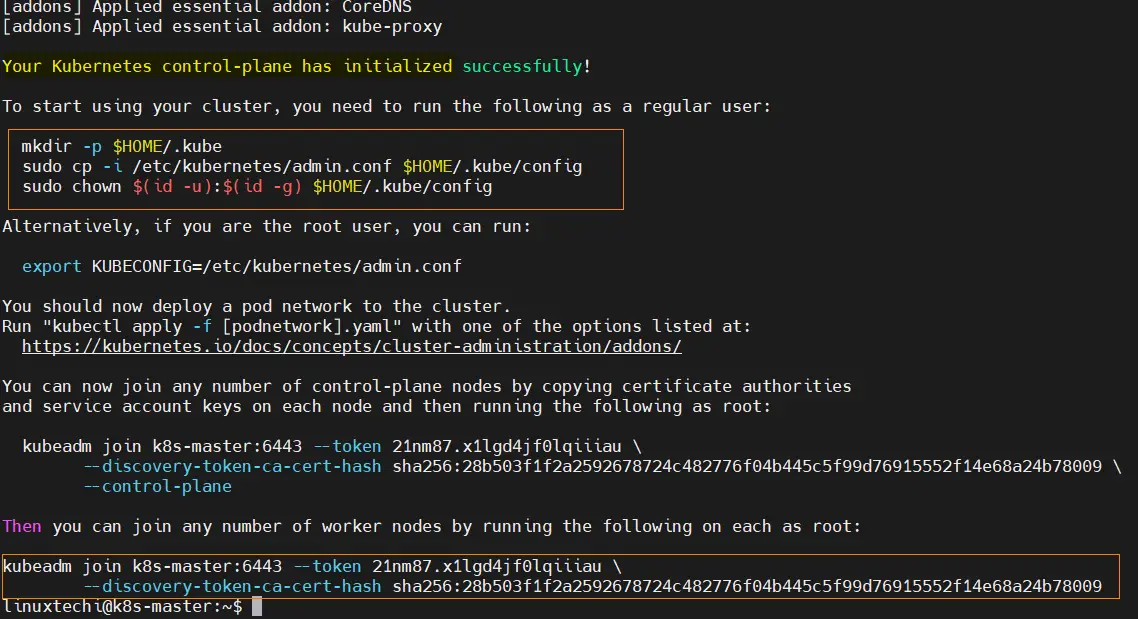Select the "export KUBECONFIG" command line
This screenshot has height=619, width=1138.
[241, 266]
